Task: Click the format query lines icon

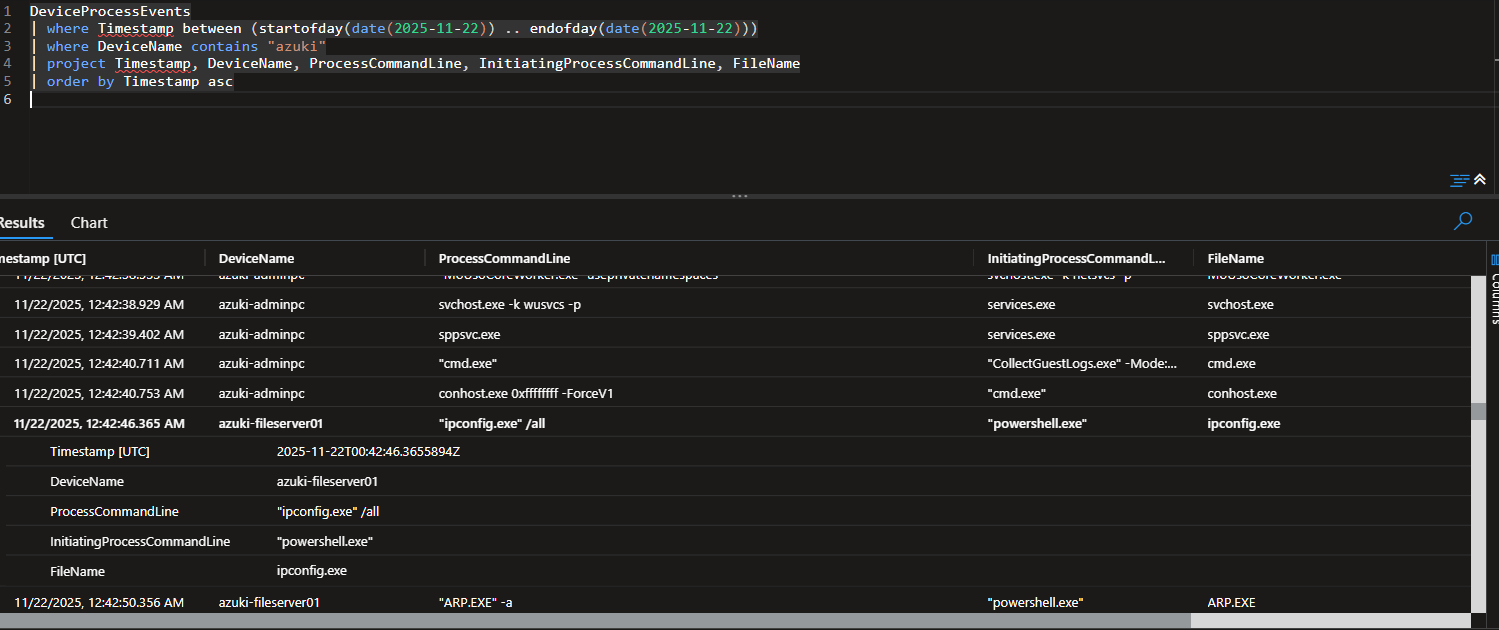Action: pos(1460,180)
